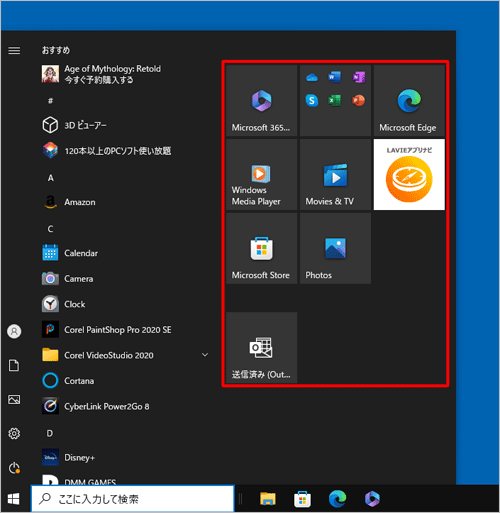The height and width of the screenshot is (513, 500).
Task: Open the 送信済み Outlook tile
Action: point(261,348)
